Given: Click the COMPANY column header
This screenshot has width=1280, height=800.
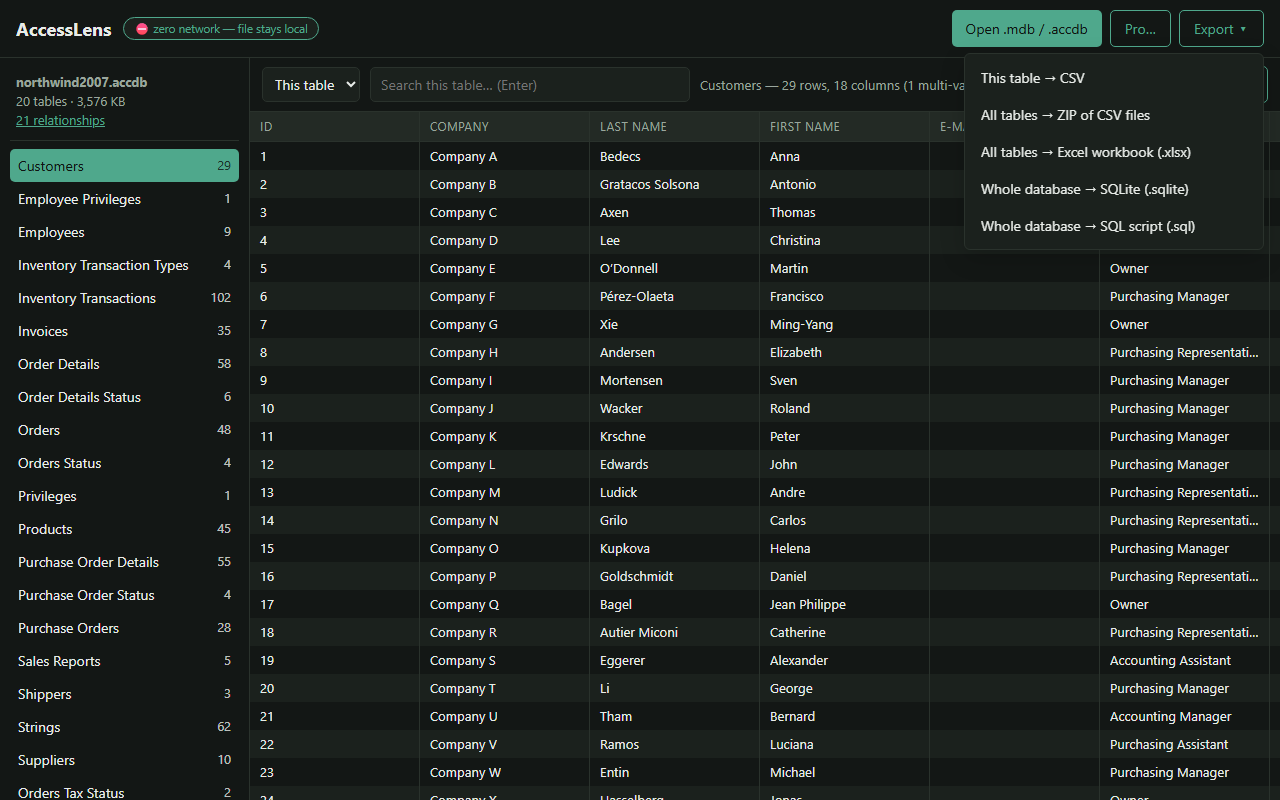Looking at the screenshot, I should [x=505, y=127].
